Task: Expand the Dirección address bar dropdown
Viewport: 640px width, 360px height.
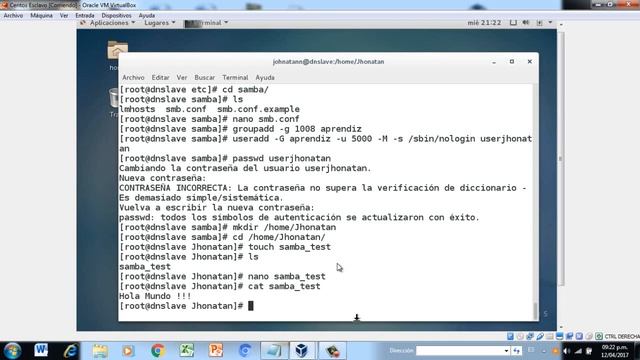Action: click(x=506, y=351)
